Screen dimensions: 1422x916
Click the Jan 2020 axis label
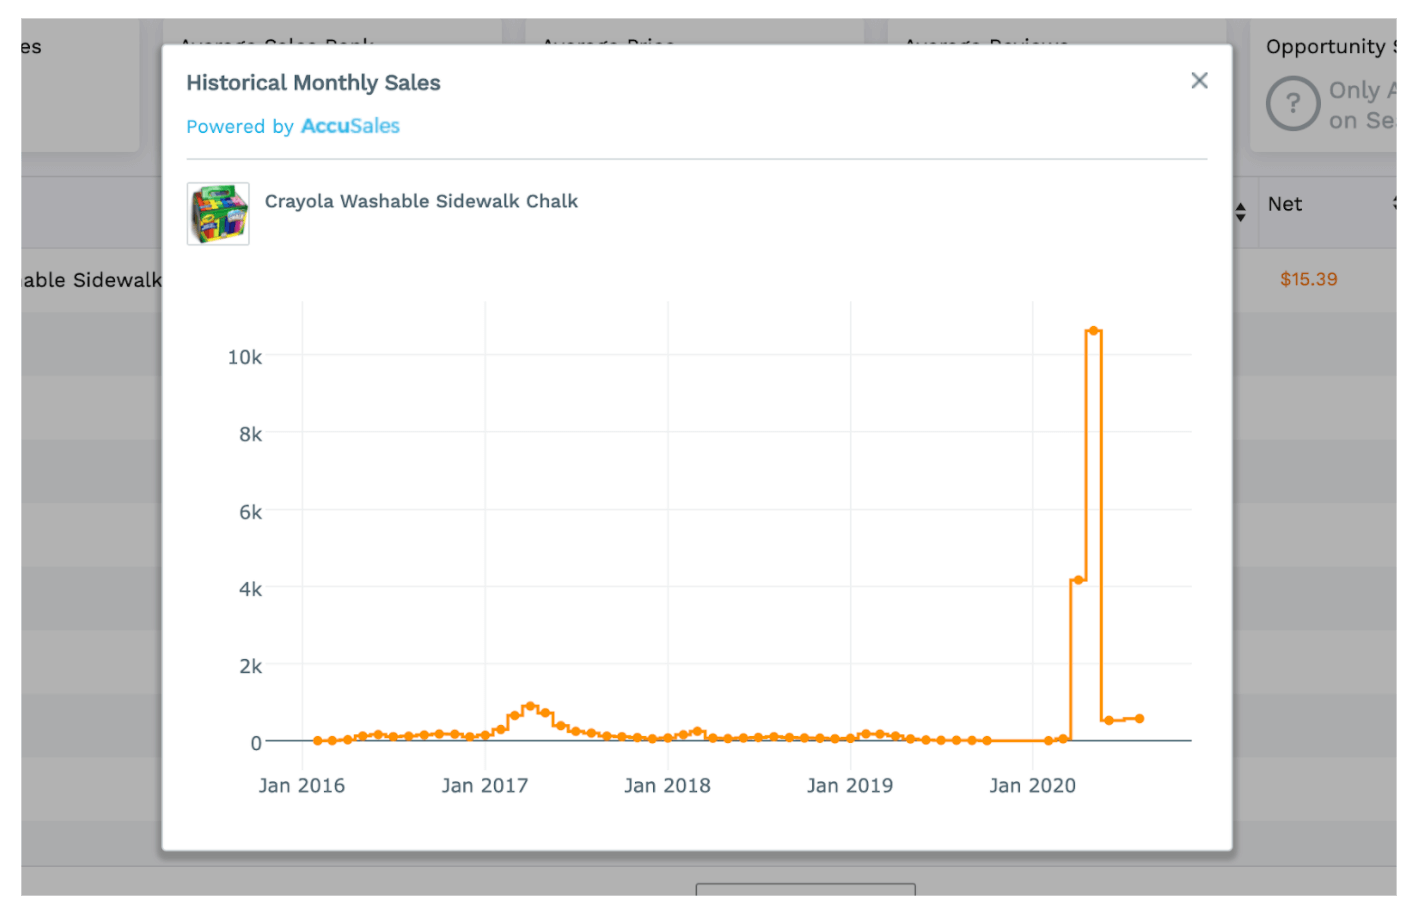coord(1032,786)
